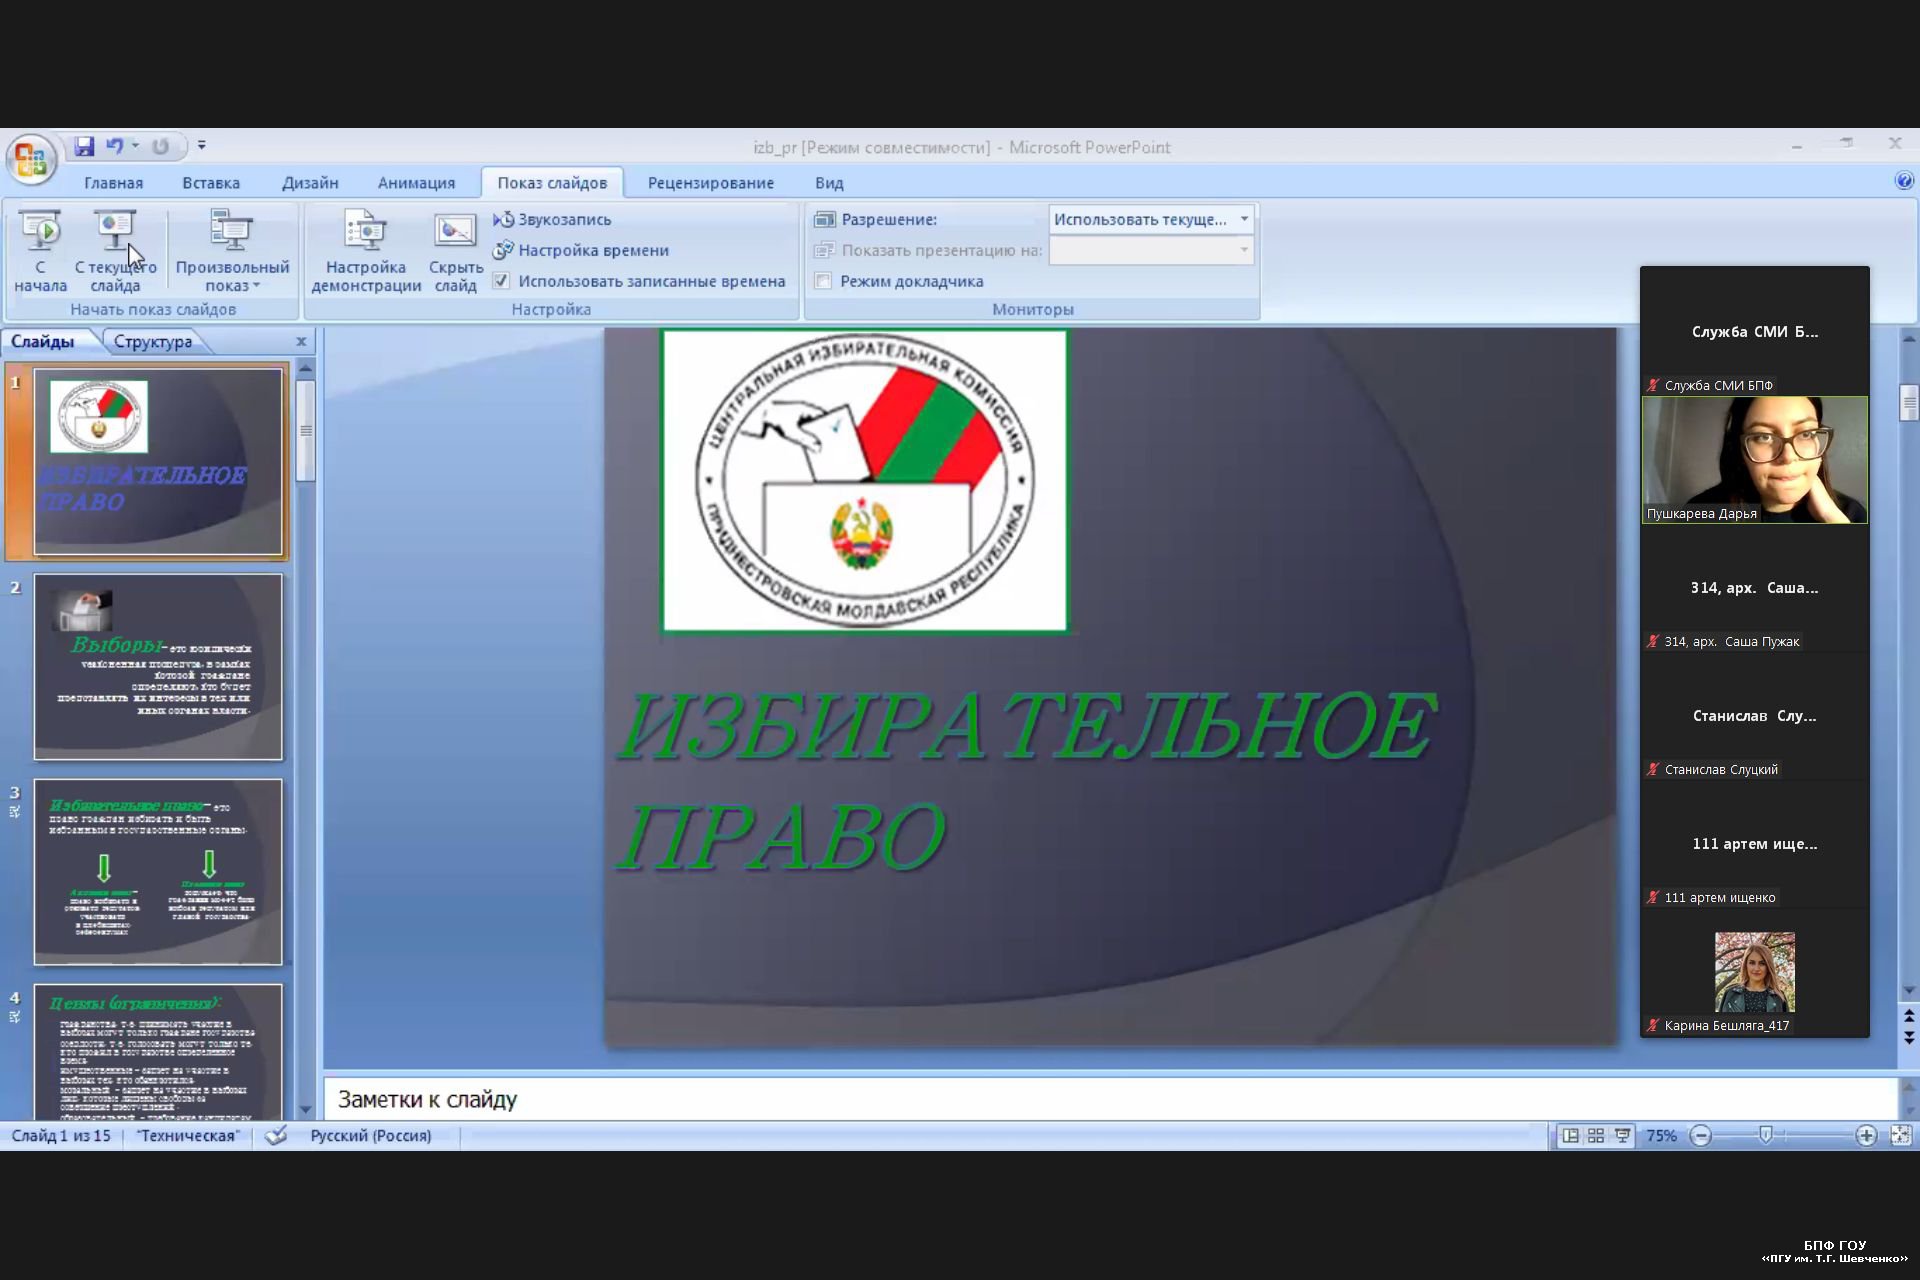
Task: Click the main editor scroll up arrow
Action: tap(1909, 339)
